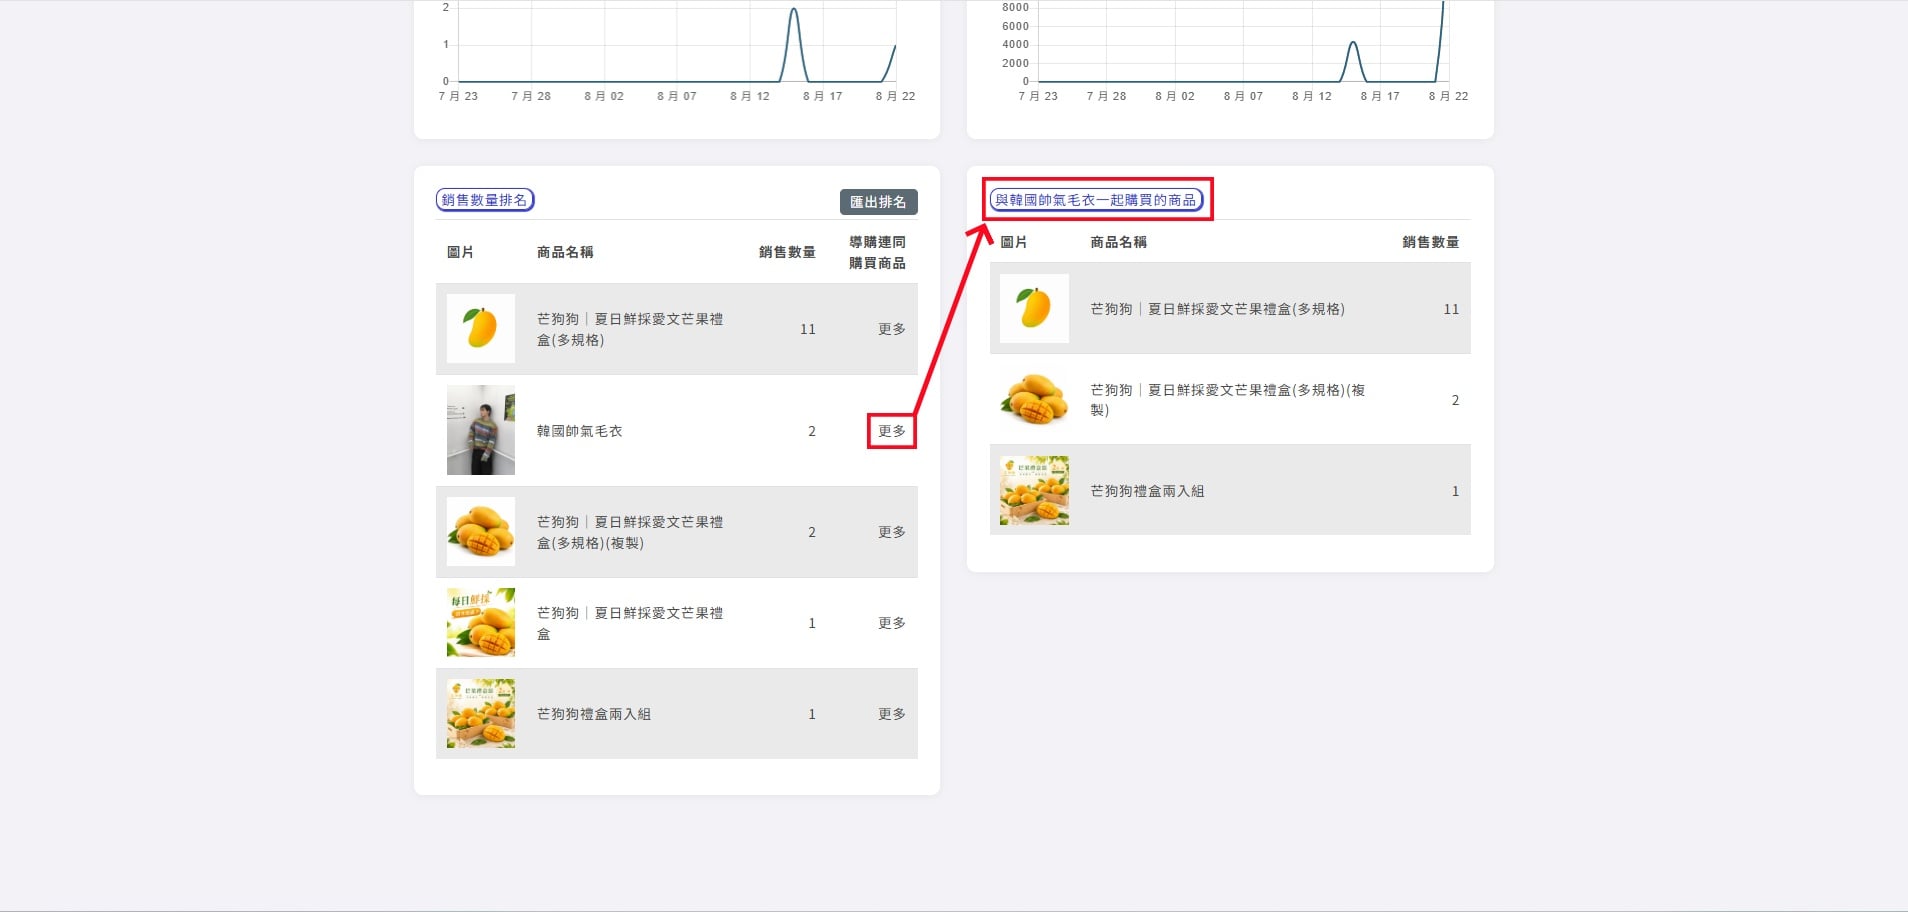Click the sweater product thumbnail in ranking list
Viewport: 1908px width, 912px height.
pyautogui.click(x=481, y=430)
